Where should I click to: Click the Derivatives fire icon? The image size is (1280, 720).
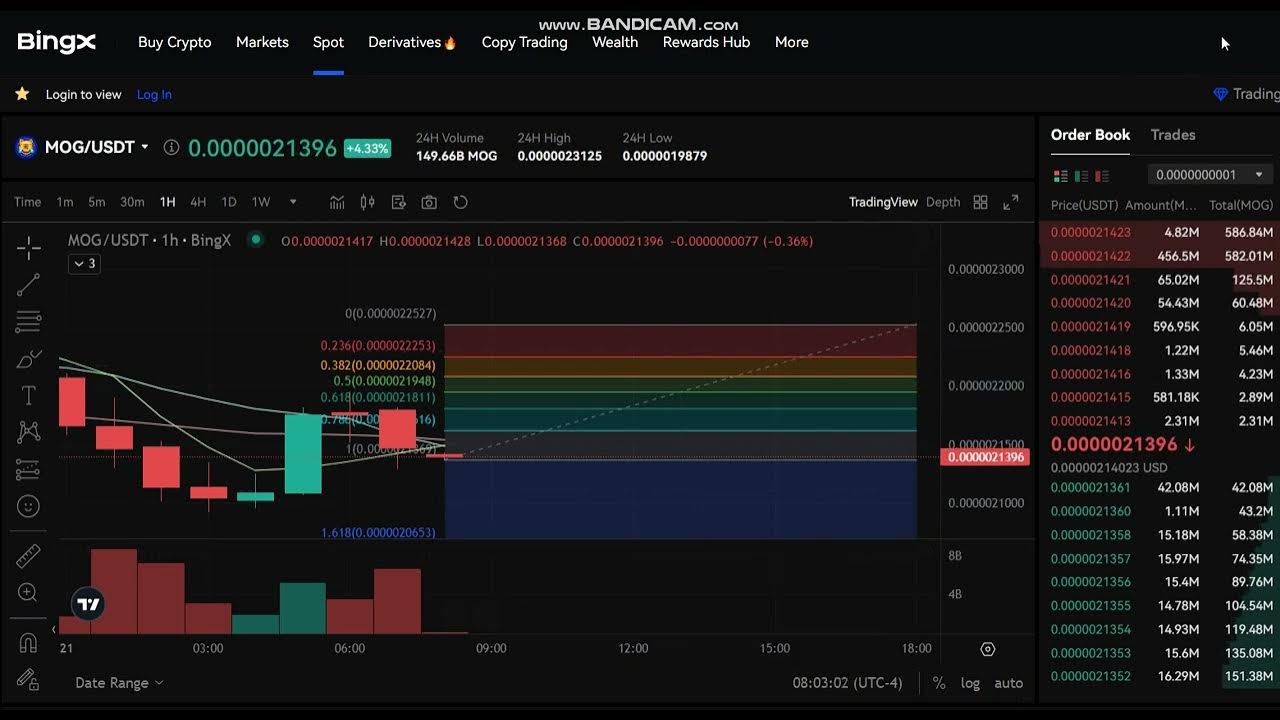(450, 42)
